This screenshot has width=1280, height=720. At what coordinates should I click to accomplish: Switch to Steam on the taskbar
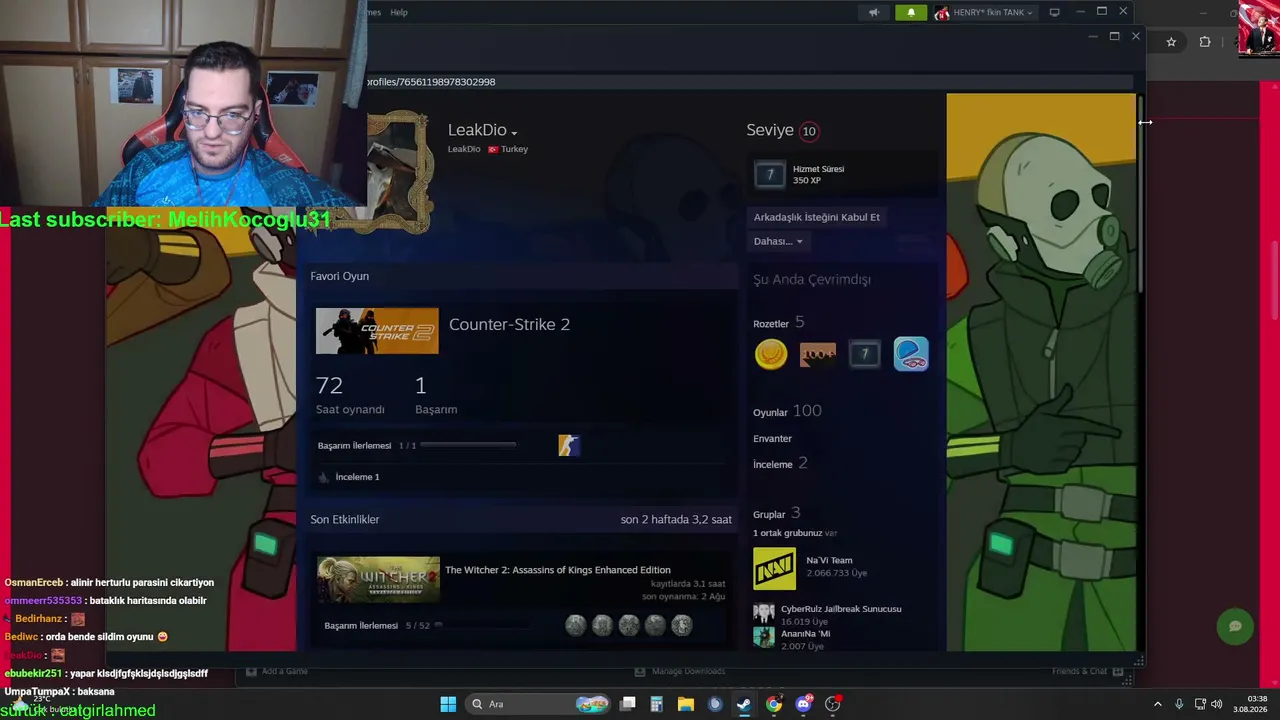744,704
